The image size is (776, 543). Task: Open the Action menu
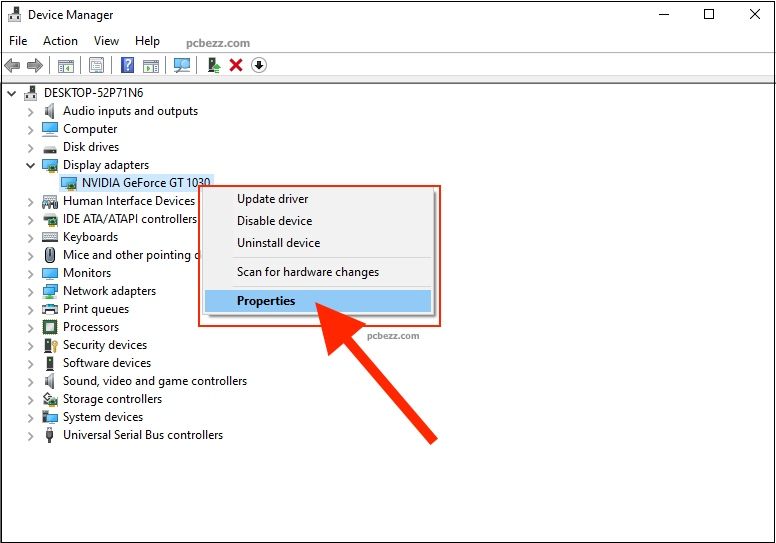(60, 41)
